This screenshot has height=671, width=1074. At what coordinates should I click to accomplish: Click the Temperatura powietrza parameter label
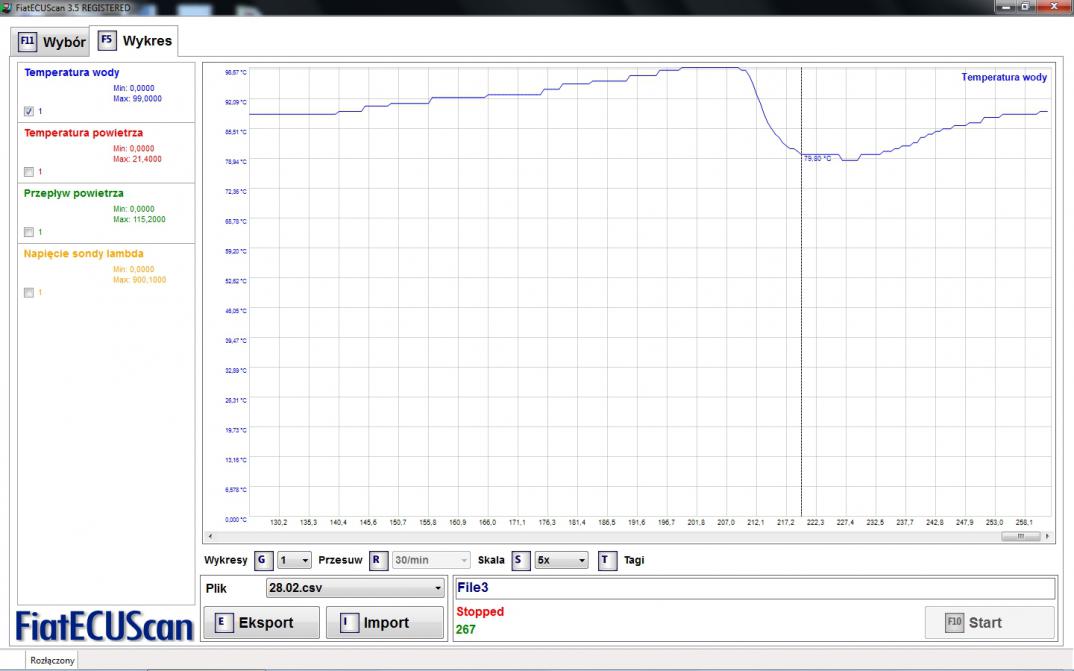[x=84, y=133]
